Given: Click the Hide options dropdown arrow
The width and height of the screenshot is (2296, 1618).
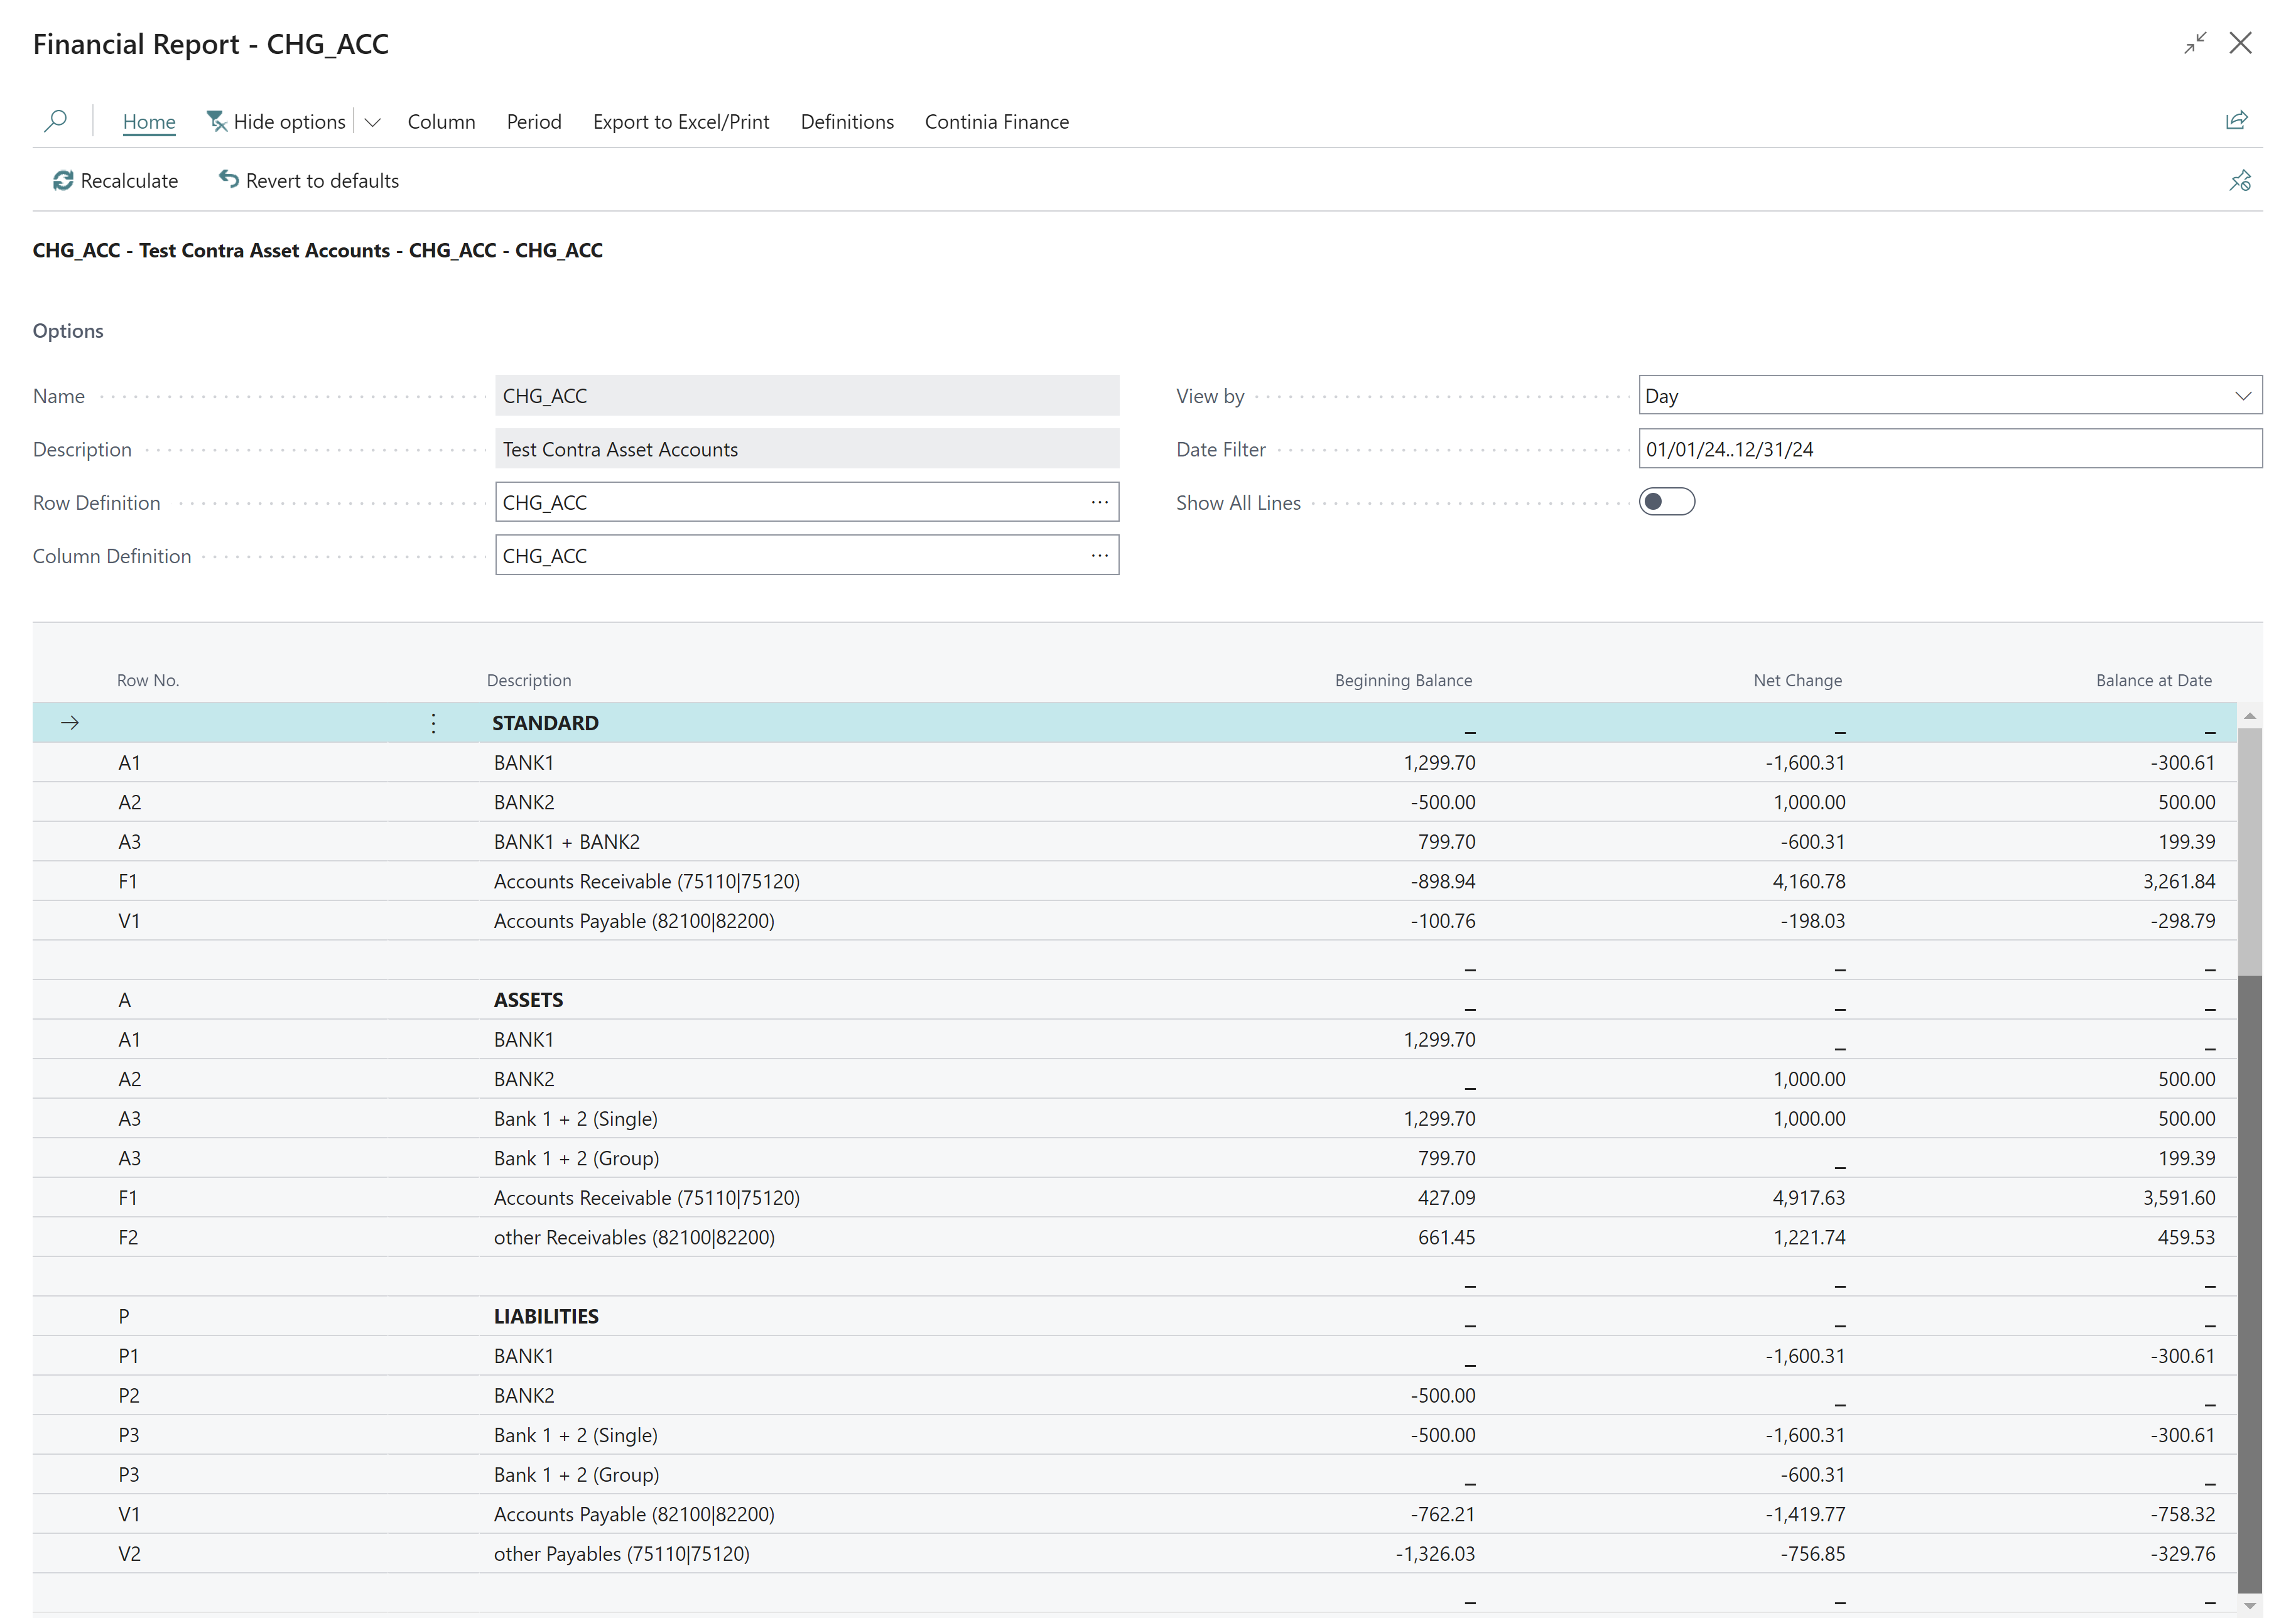Looking at the screenshot, I should point(375,121).
